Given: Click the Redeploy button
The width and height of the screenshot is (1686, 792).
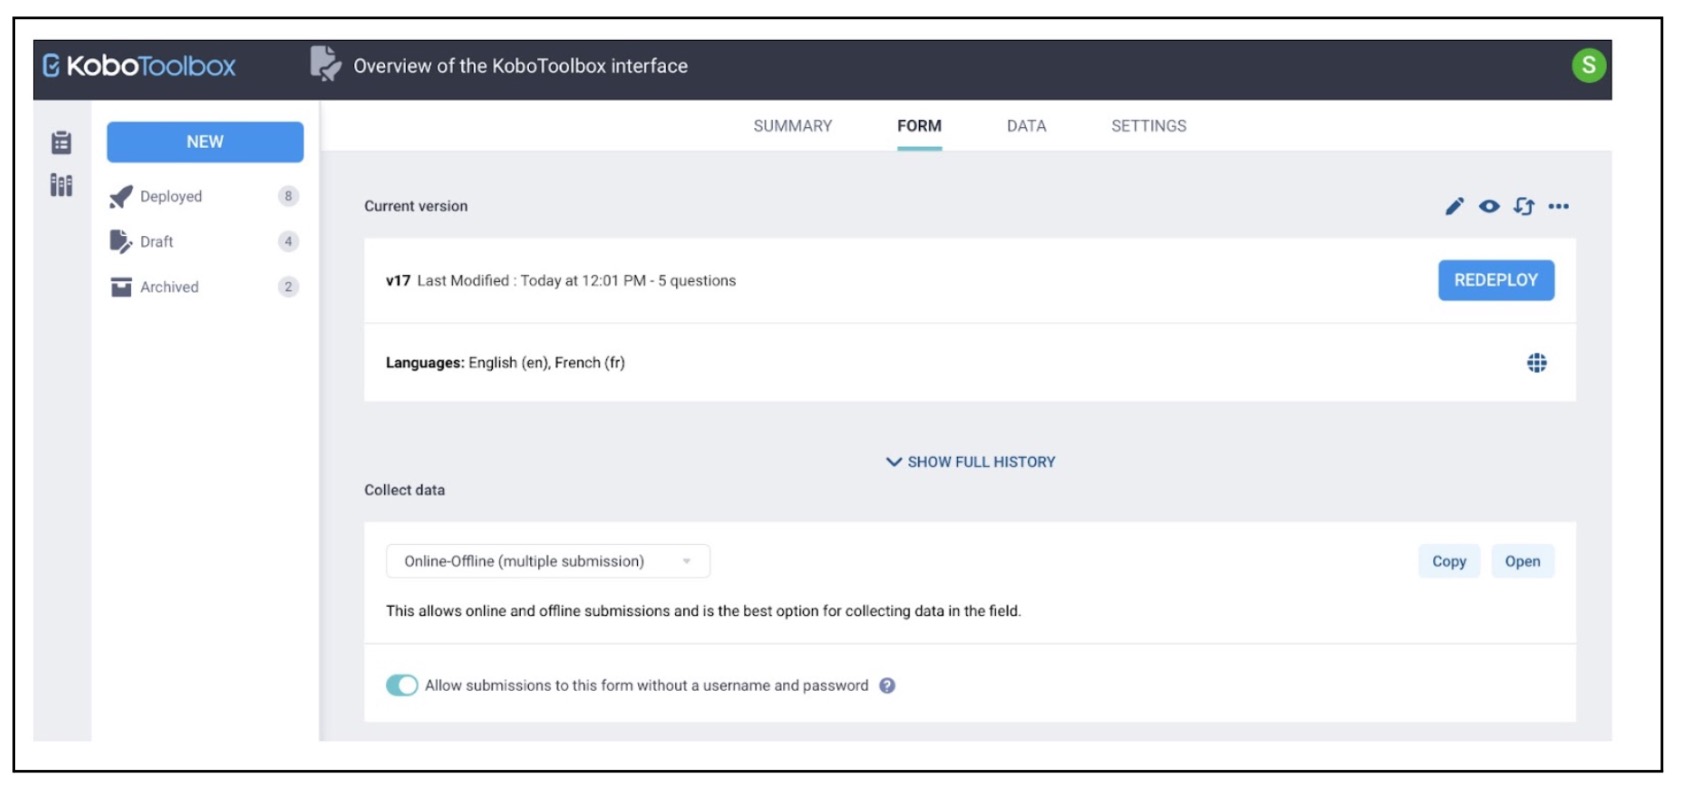Looking at the screenshot, I should pos(1495,280).
